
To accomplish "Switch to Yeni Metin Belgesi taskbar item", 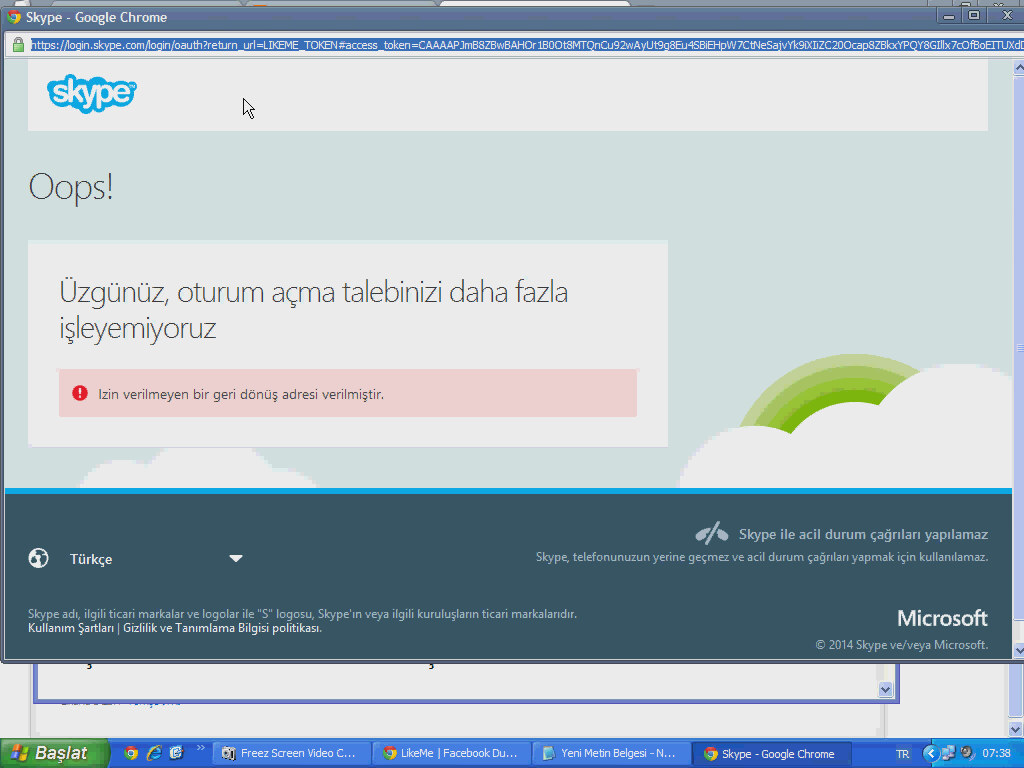I will pos(612,754).
